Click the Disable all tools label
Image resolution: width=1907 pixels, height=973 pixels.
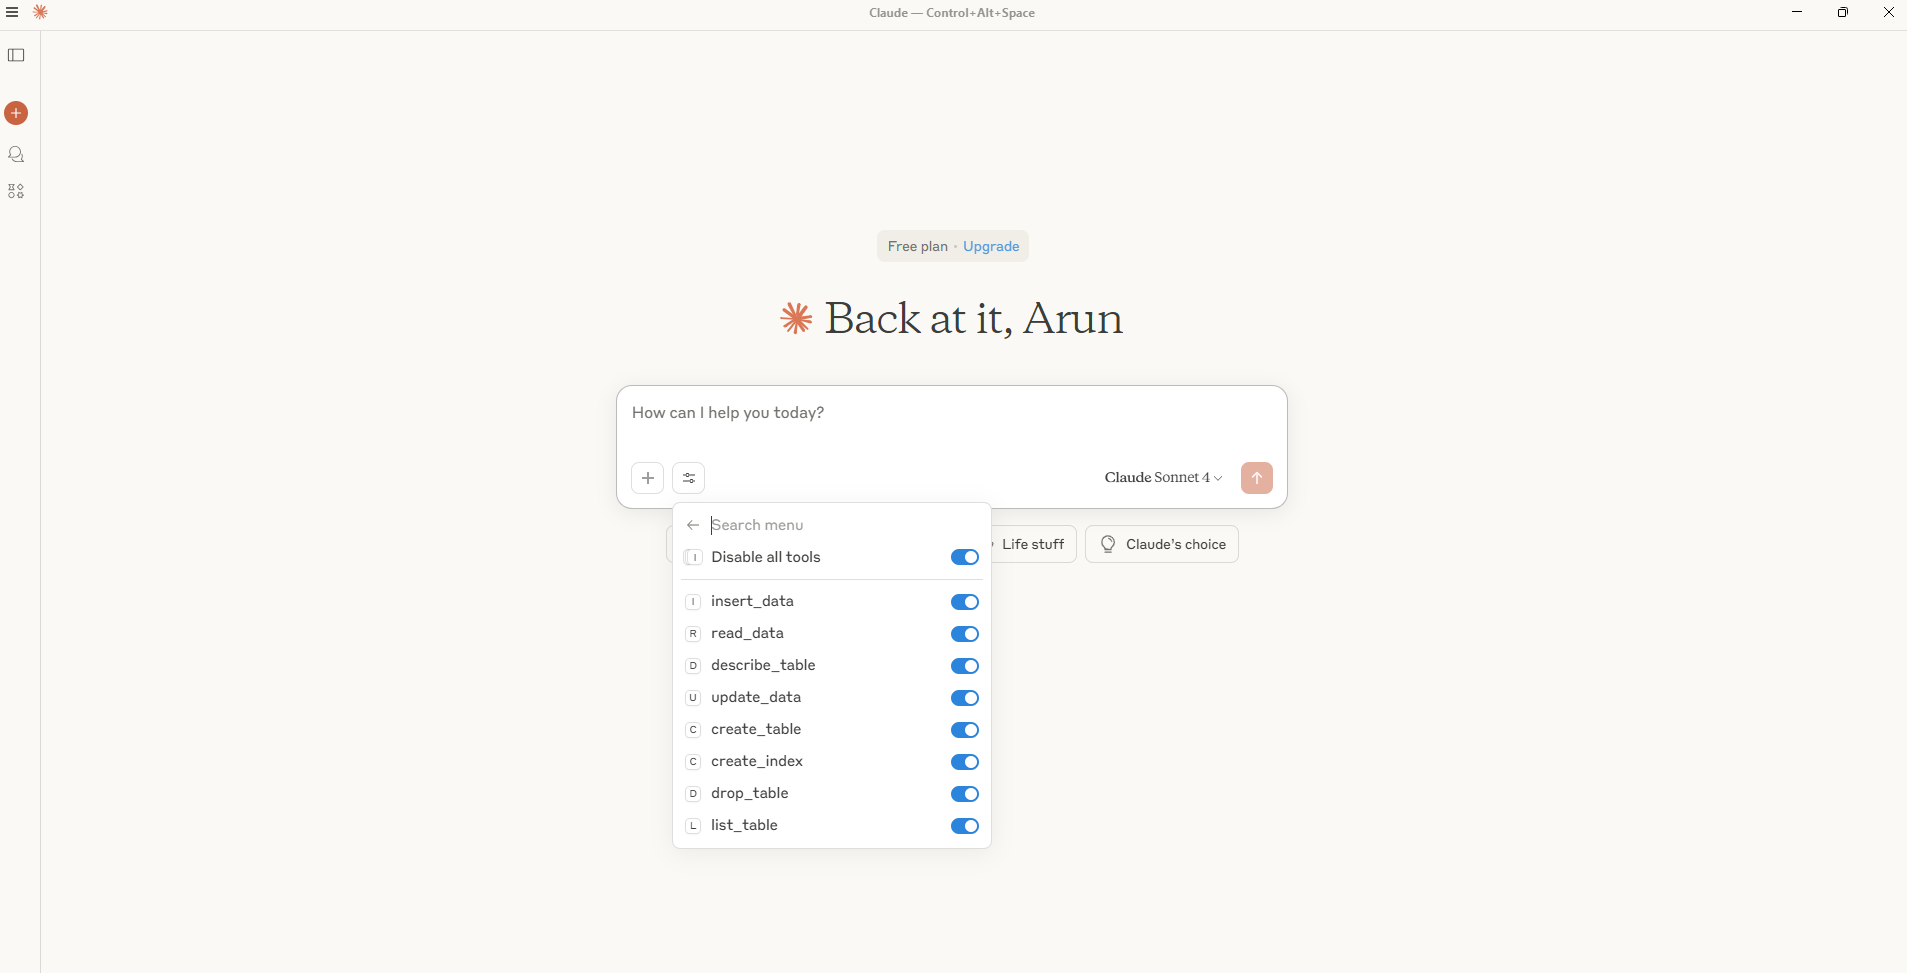(766, 557)
